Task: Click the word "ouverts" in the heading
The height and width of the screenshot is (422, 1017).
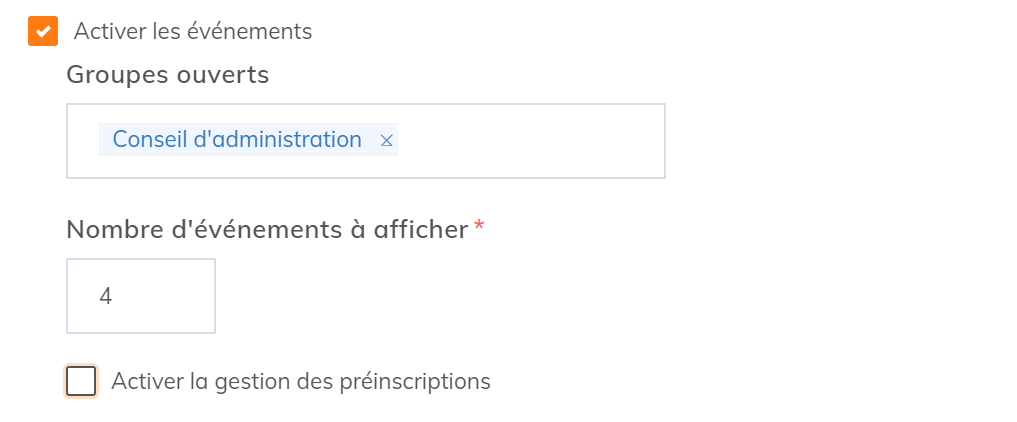Action: [x=229, y=75]
